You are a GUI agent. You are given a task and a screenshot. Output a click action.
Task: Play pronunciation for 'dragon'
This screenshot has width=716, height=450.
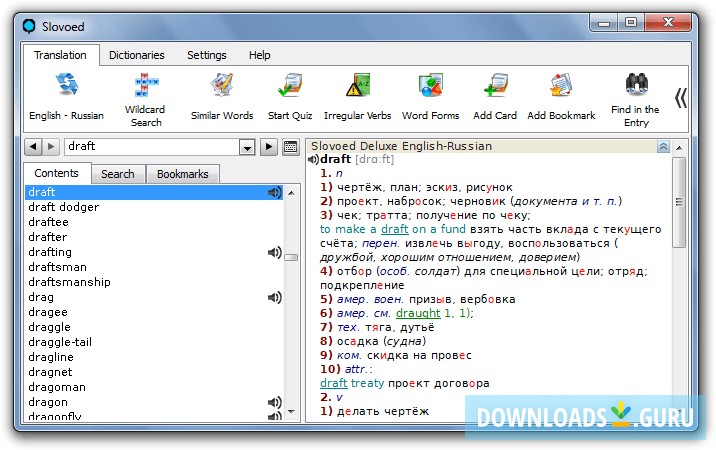click(x=274, y=402)
